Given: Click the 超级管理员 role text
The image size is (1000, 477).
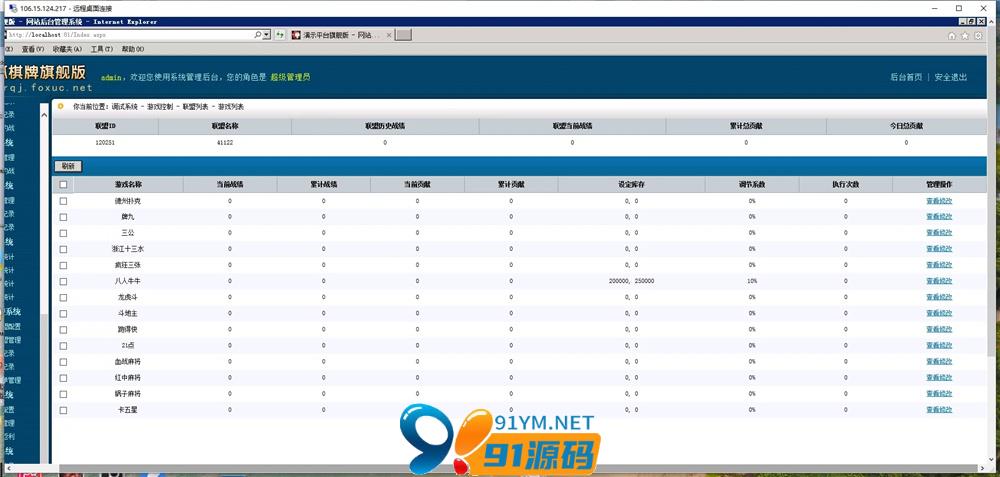Looking at the screenshot, I should click(290, 77).
